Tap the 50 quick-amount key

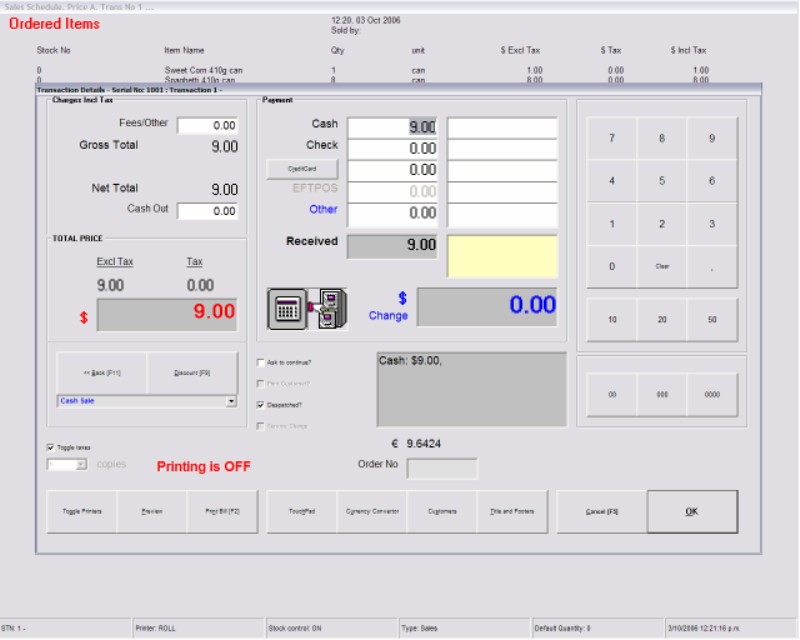pyautogui.click(x=712, y=320)
